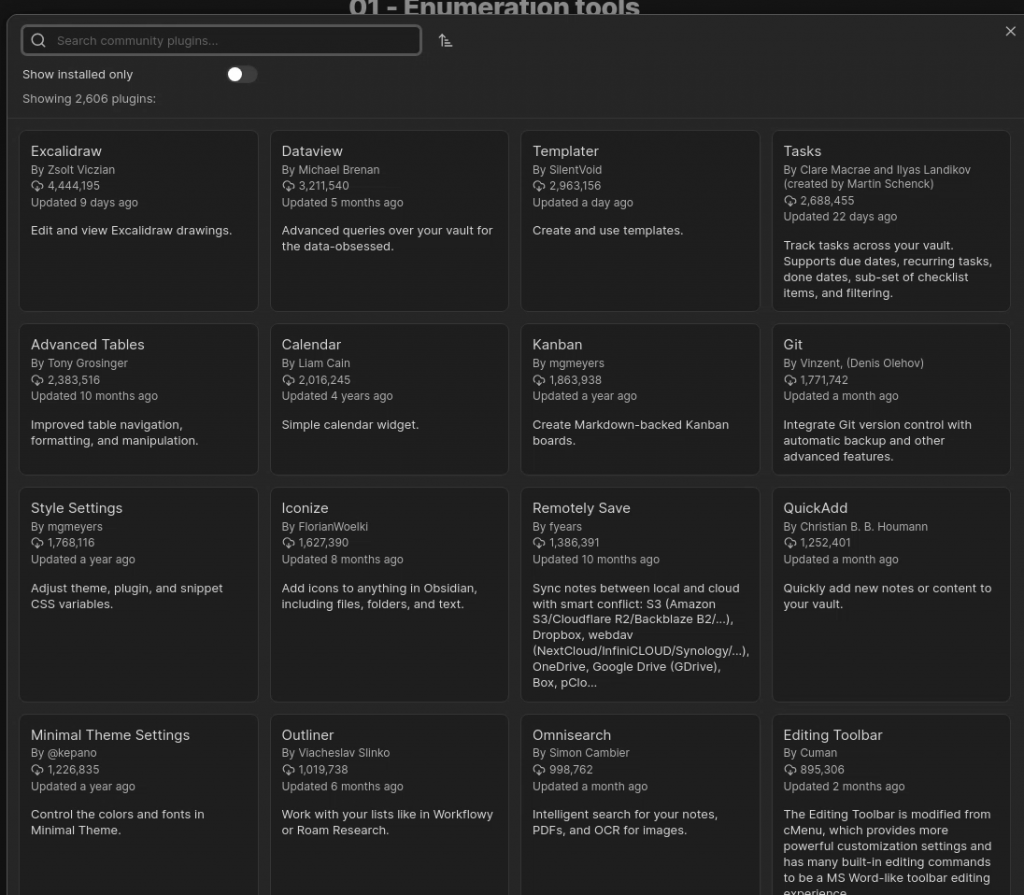1024x895 pixels.
Task: Click the author line "By Viacheslav Slinko"
Action: point(336,753)
